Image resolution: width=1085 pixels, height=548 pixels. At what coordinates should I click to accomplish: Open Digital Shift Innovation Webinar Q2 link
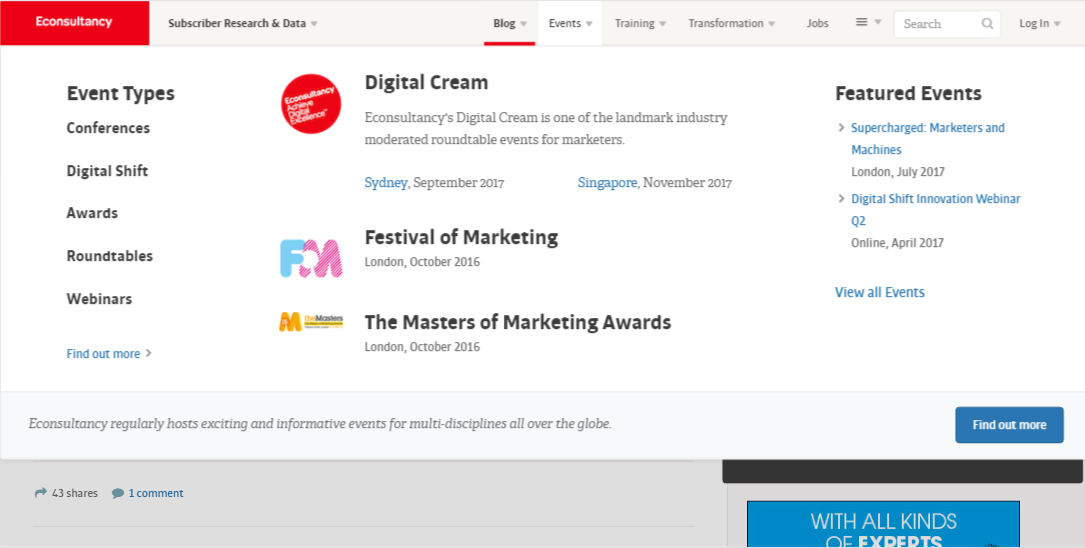[x=936, y=210]
